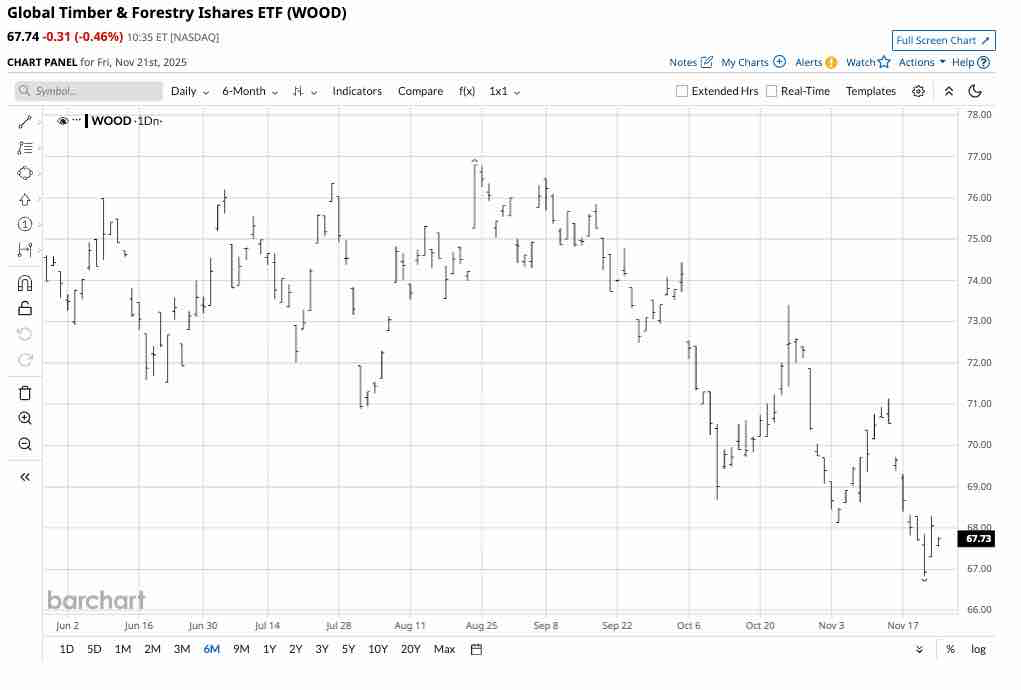The image size is (1021, 690).
Task: Open the Actions dropdown menu
Action: click(x=922, y=62)
